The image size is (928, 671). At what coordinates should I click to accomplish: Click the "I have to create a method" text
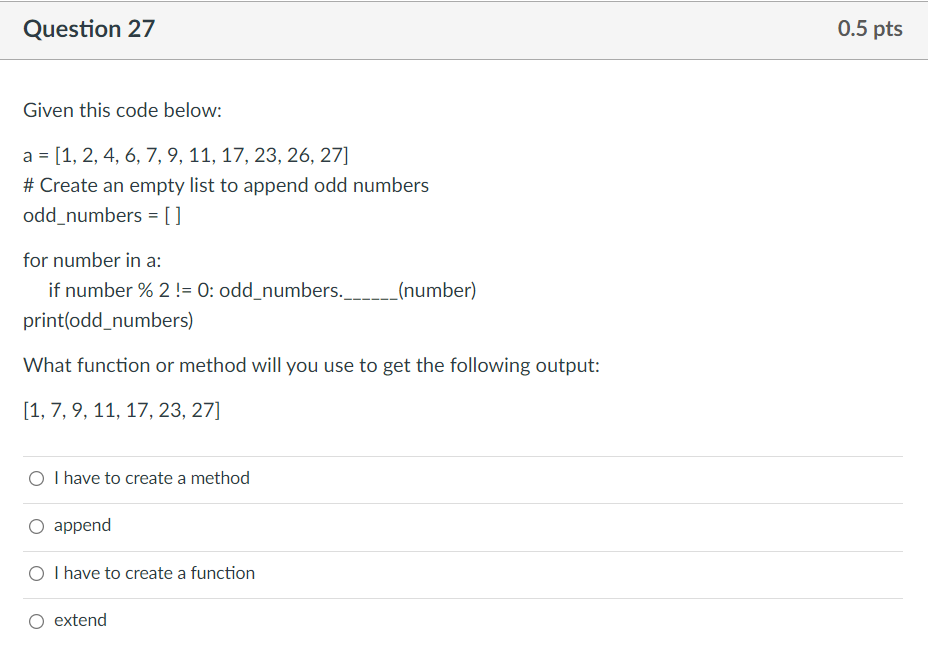[152, 478]
